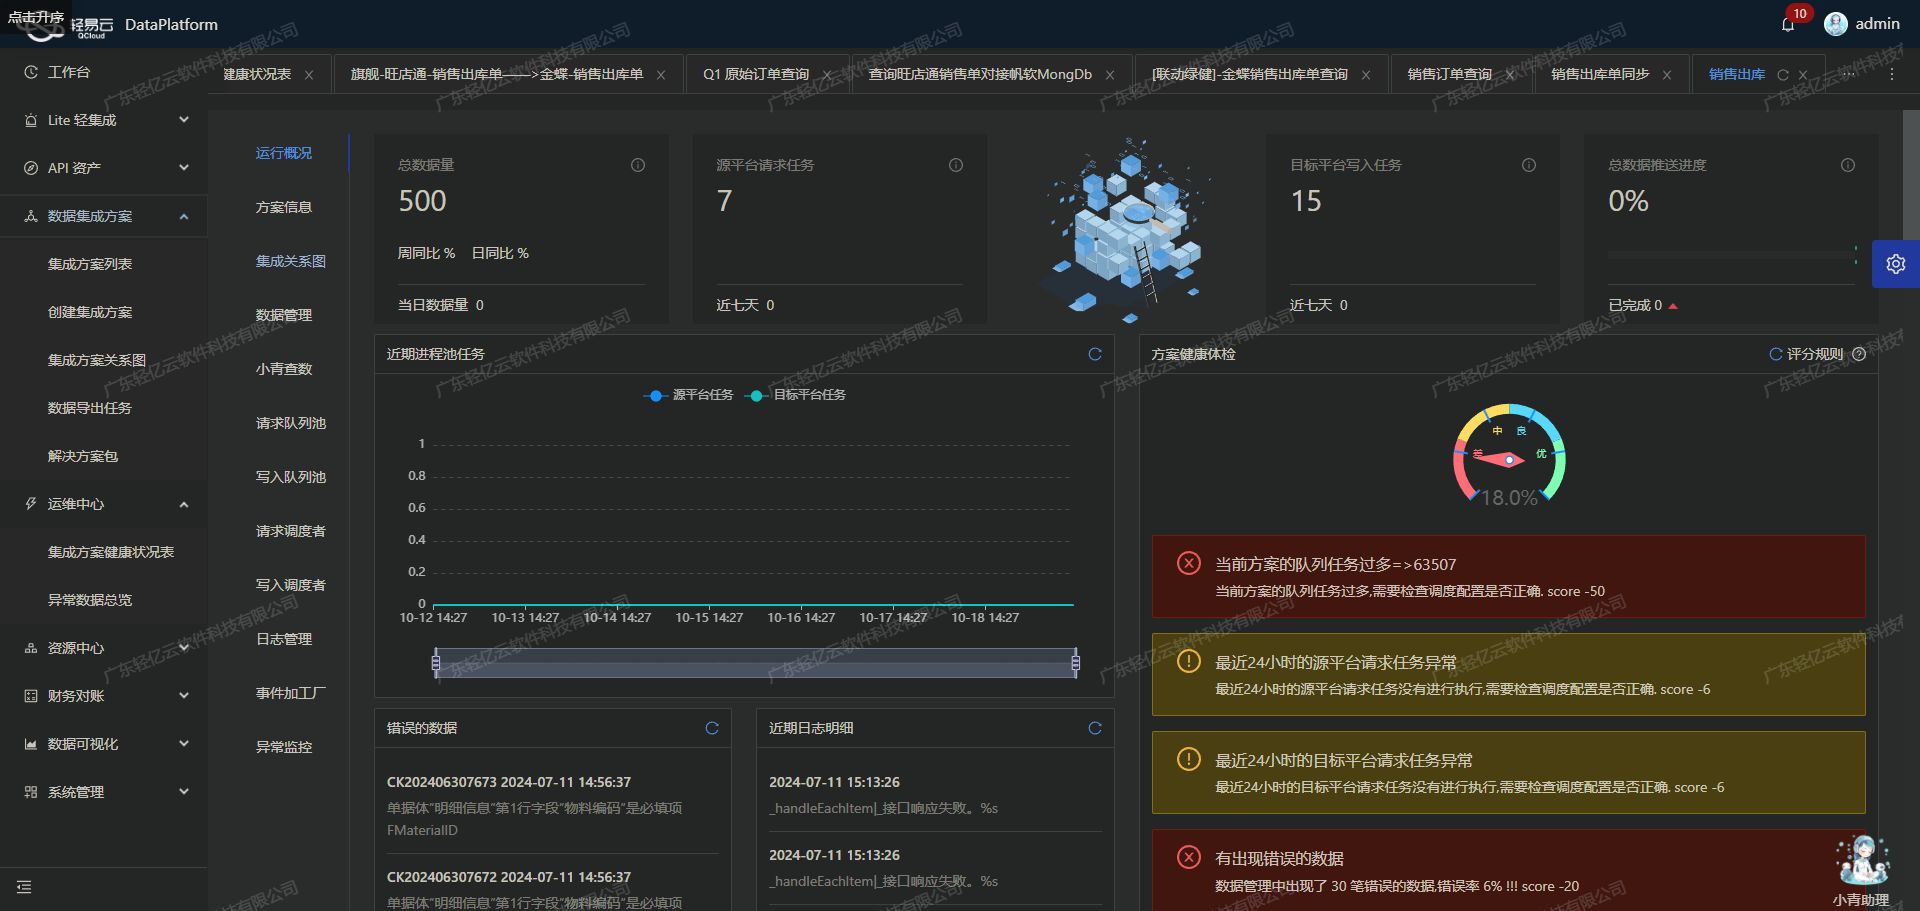Image resolution: width=1920 pixels, height=911 pixels.
Task: Expand the 财务对账 sidebar menu
Action: click(104, 696)
